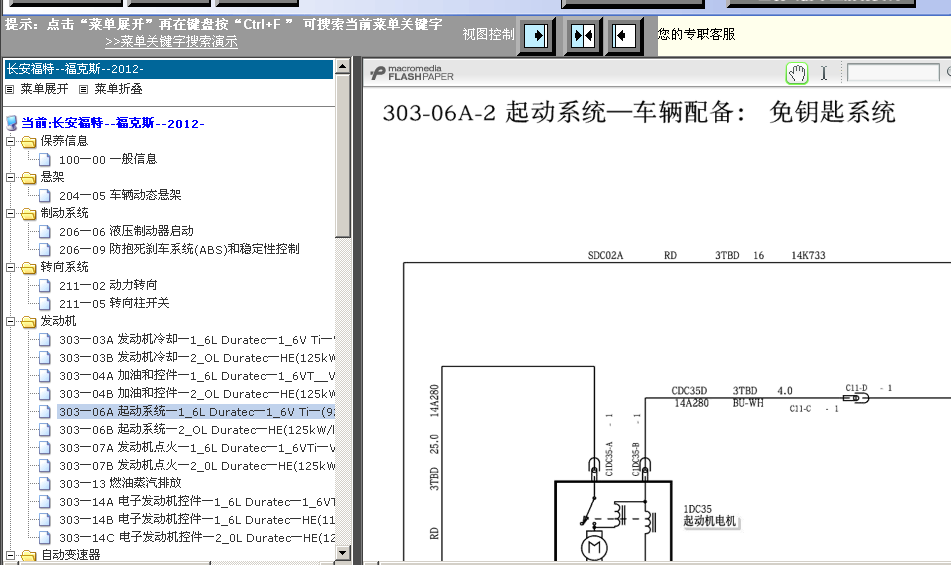Click the 菜单关键字搜索演示 link

172,42
